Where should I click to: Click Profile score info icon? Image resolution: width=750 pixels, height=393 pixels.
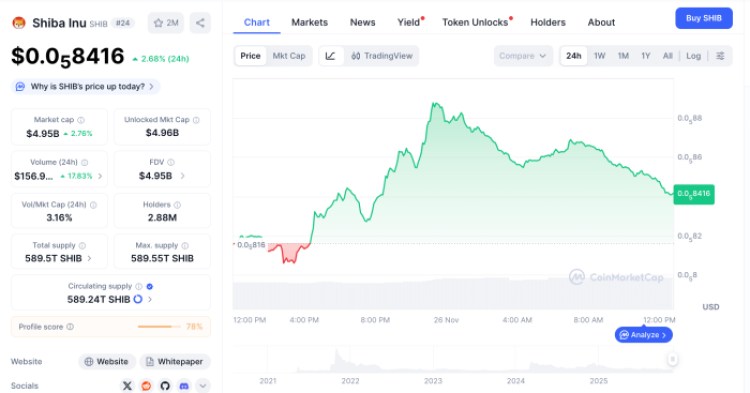pos(70,327)
